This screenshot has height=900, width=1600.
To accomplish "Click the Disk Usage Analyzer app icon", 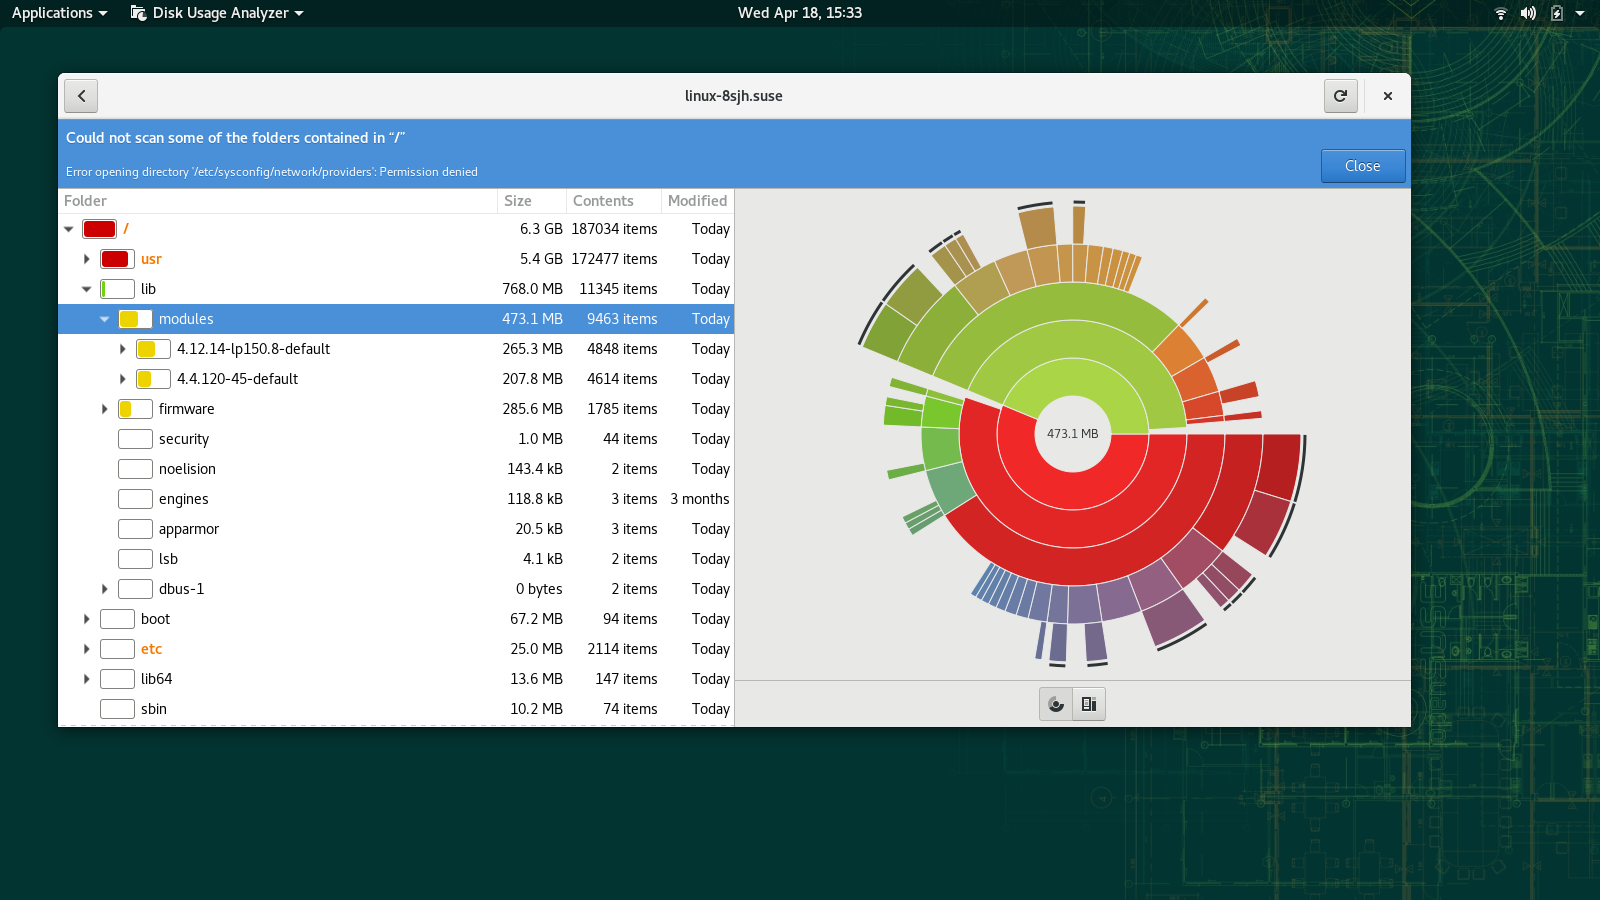I will pos(139,13).
